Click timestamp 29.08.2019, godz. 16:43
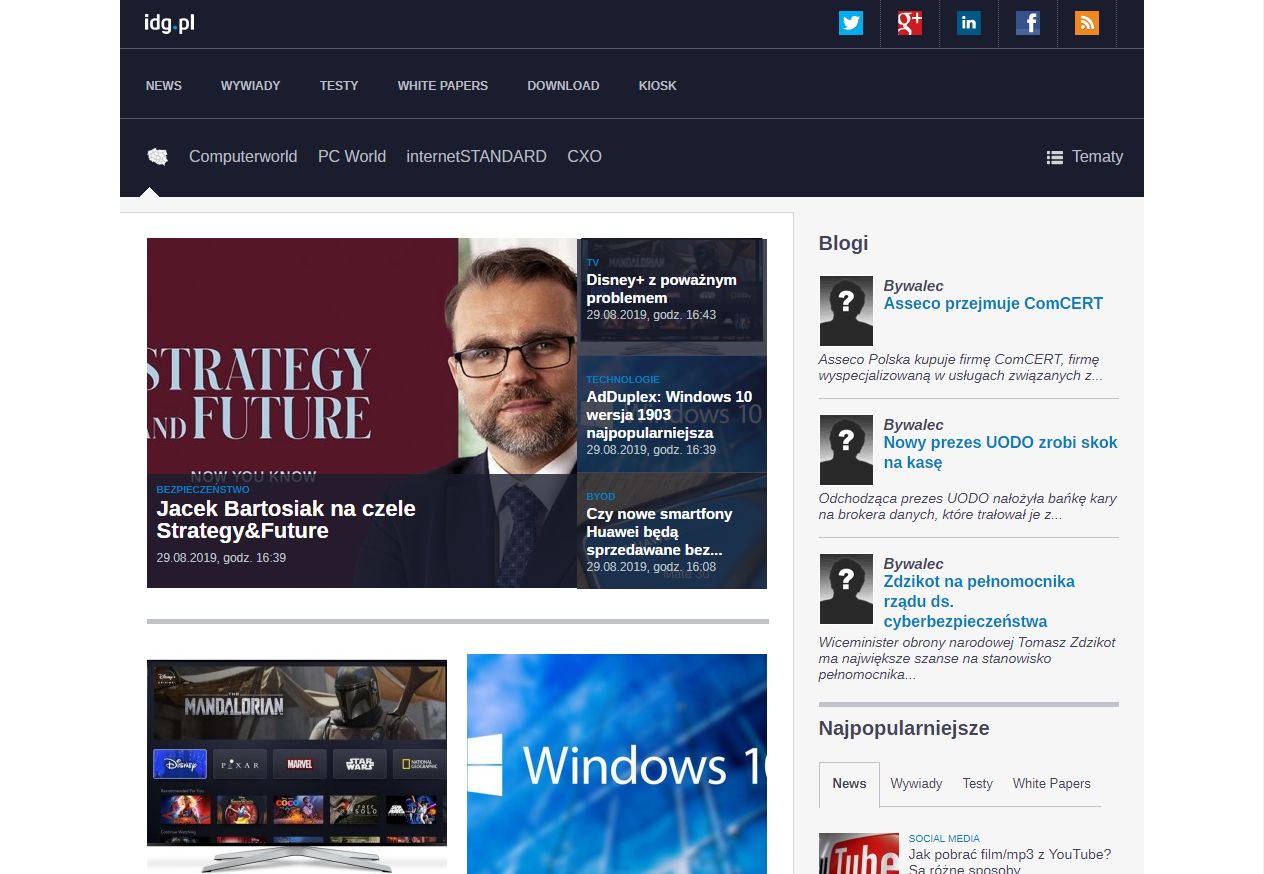 click(651, 315)
